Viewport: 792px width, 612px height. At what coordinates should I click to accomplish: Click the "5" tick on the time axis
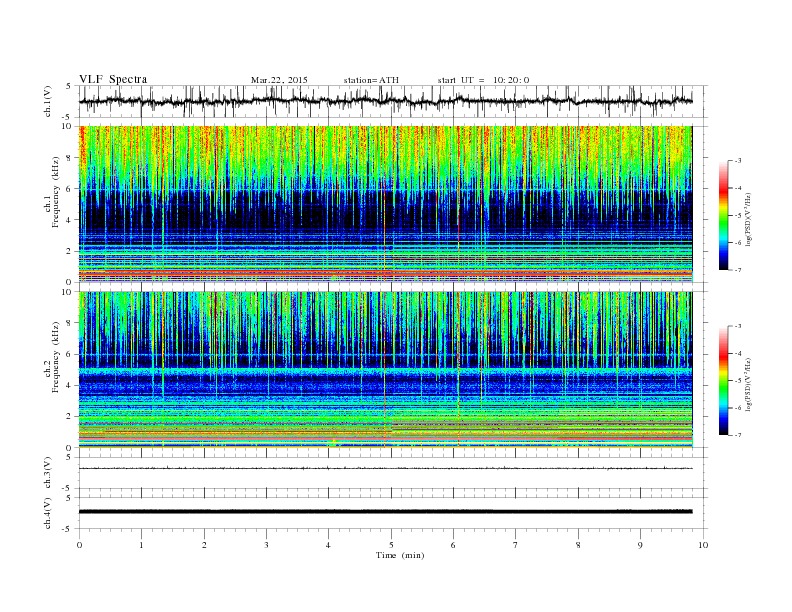[x=391, y=545]
